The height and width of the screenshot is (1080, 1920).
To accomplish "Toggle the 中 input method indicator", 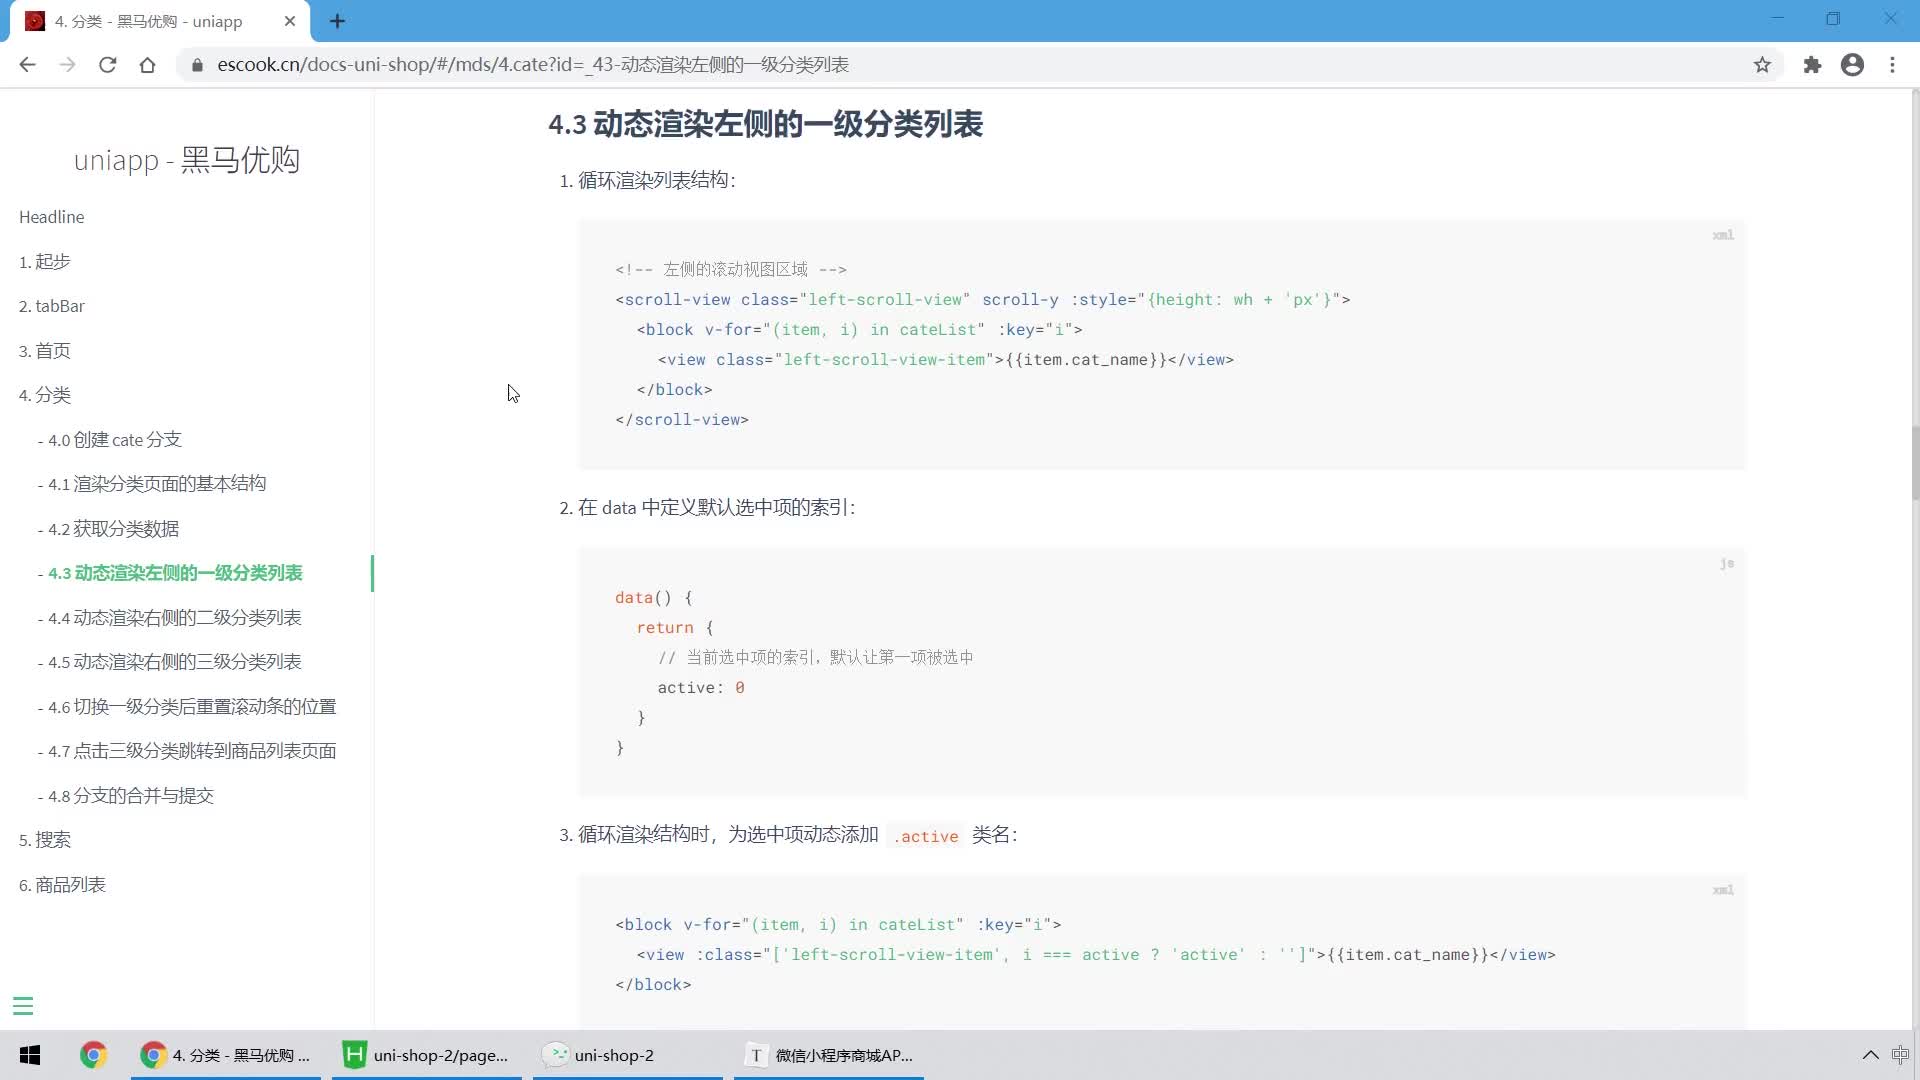I will [x=1900, y=1055].
